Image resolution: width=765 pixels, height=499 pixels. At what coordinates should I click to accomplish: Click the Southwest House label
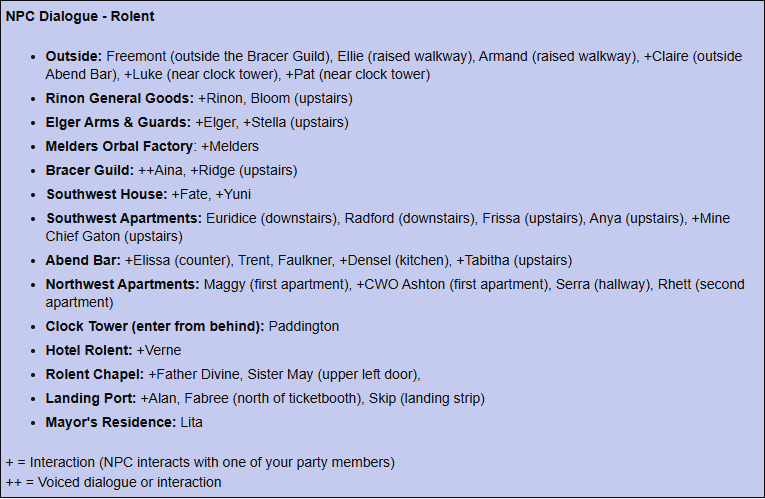point(106,194)
